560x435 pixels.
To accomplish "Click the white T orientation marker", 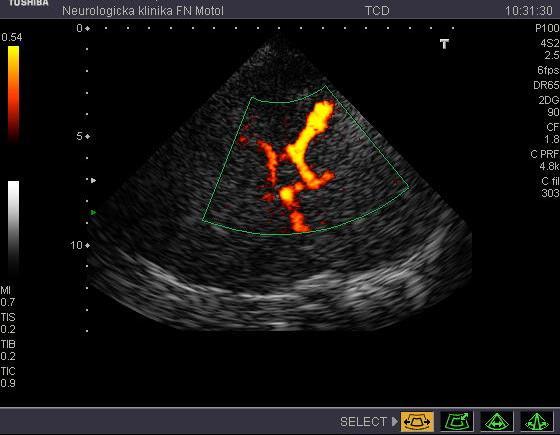I will pos(444,44).
